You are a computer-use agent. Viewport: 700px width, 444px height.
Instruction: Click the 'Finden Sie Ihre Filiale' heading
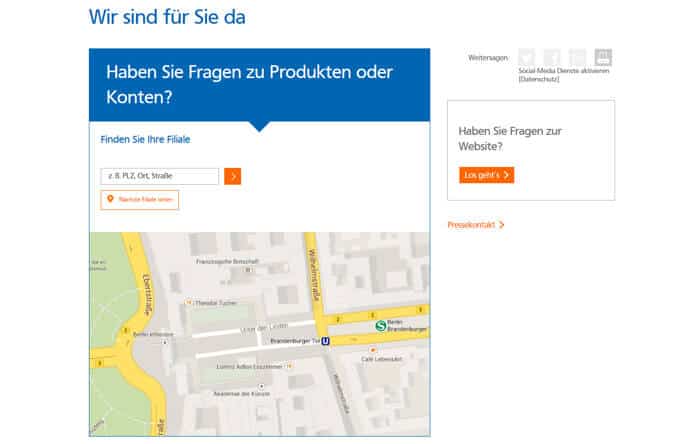[146, 139]
